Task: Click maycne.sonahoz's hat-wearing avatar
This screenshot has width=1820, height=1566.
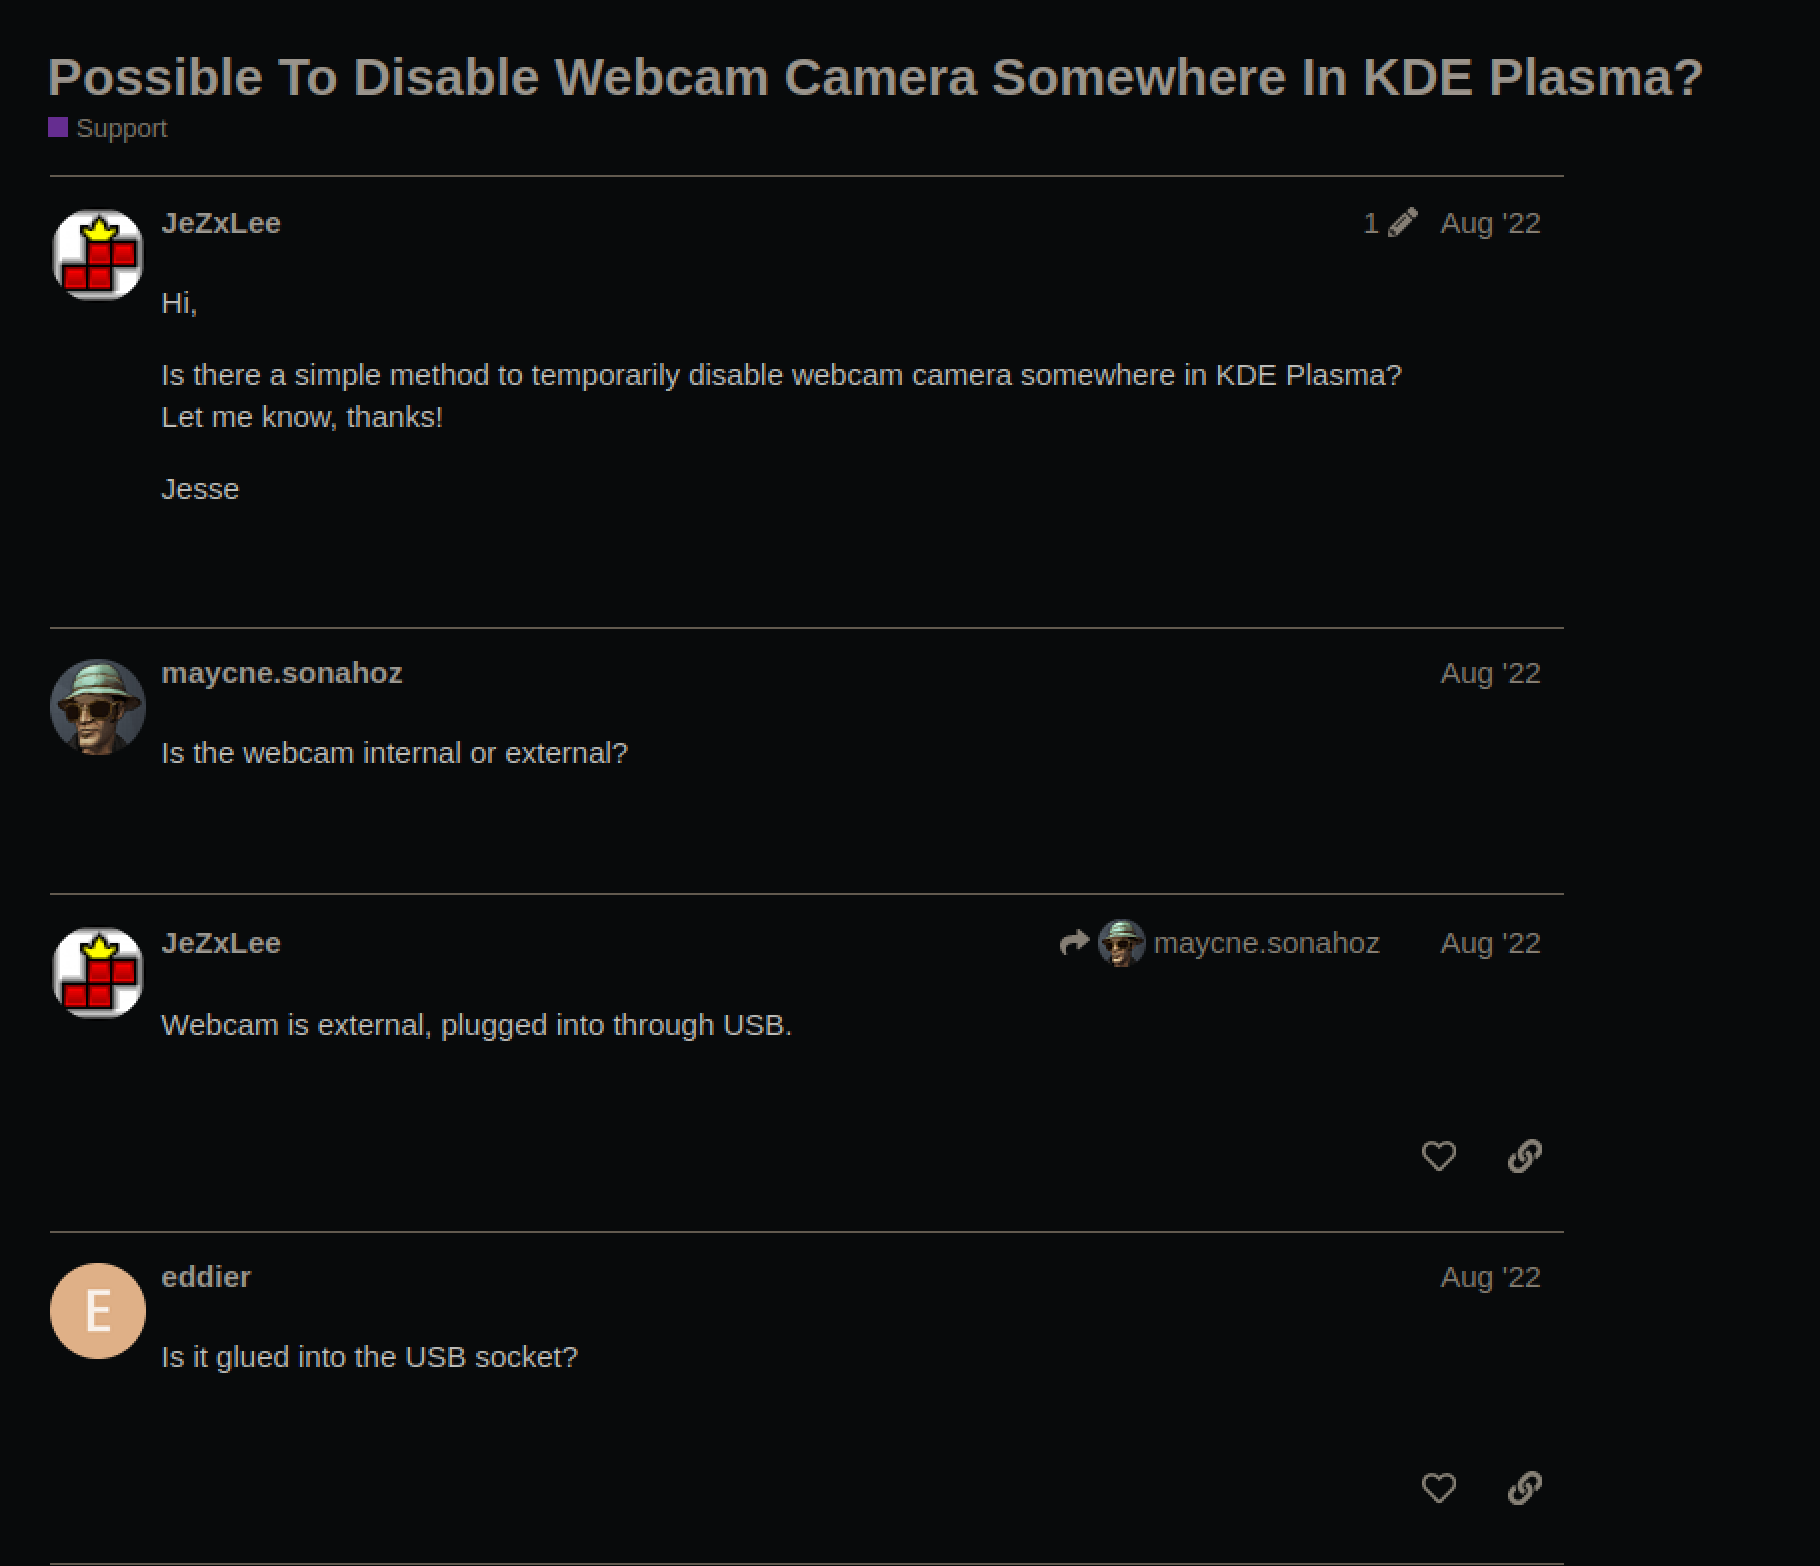Action: click(x=97, y=706)
